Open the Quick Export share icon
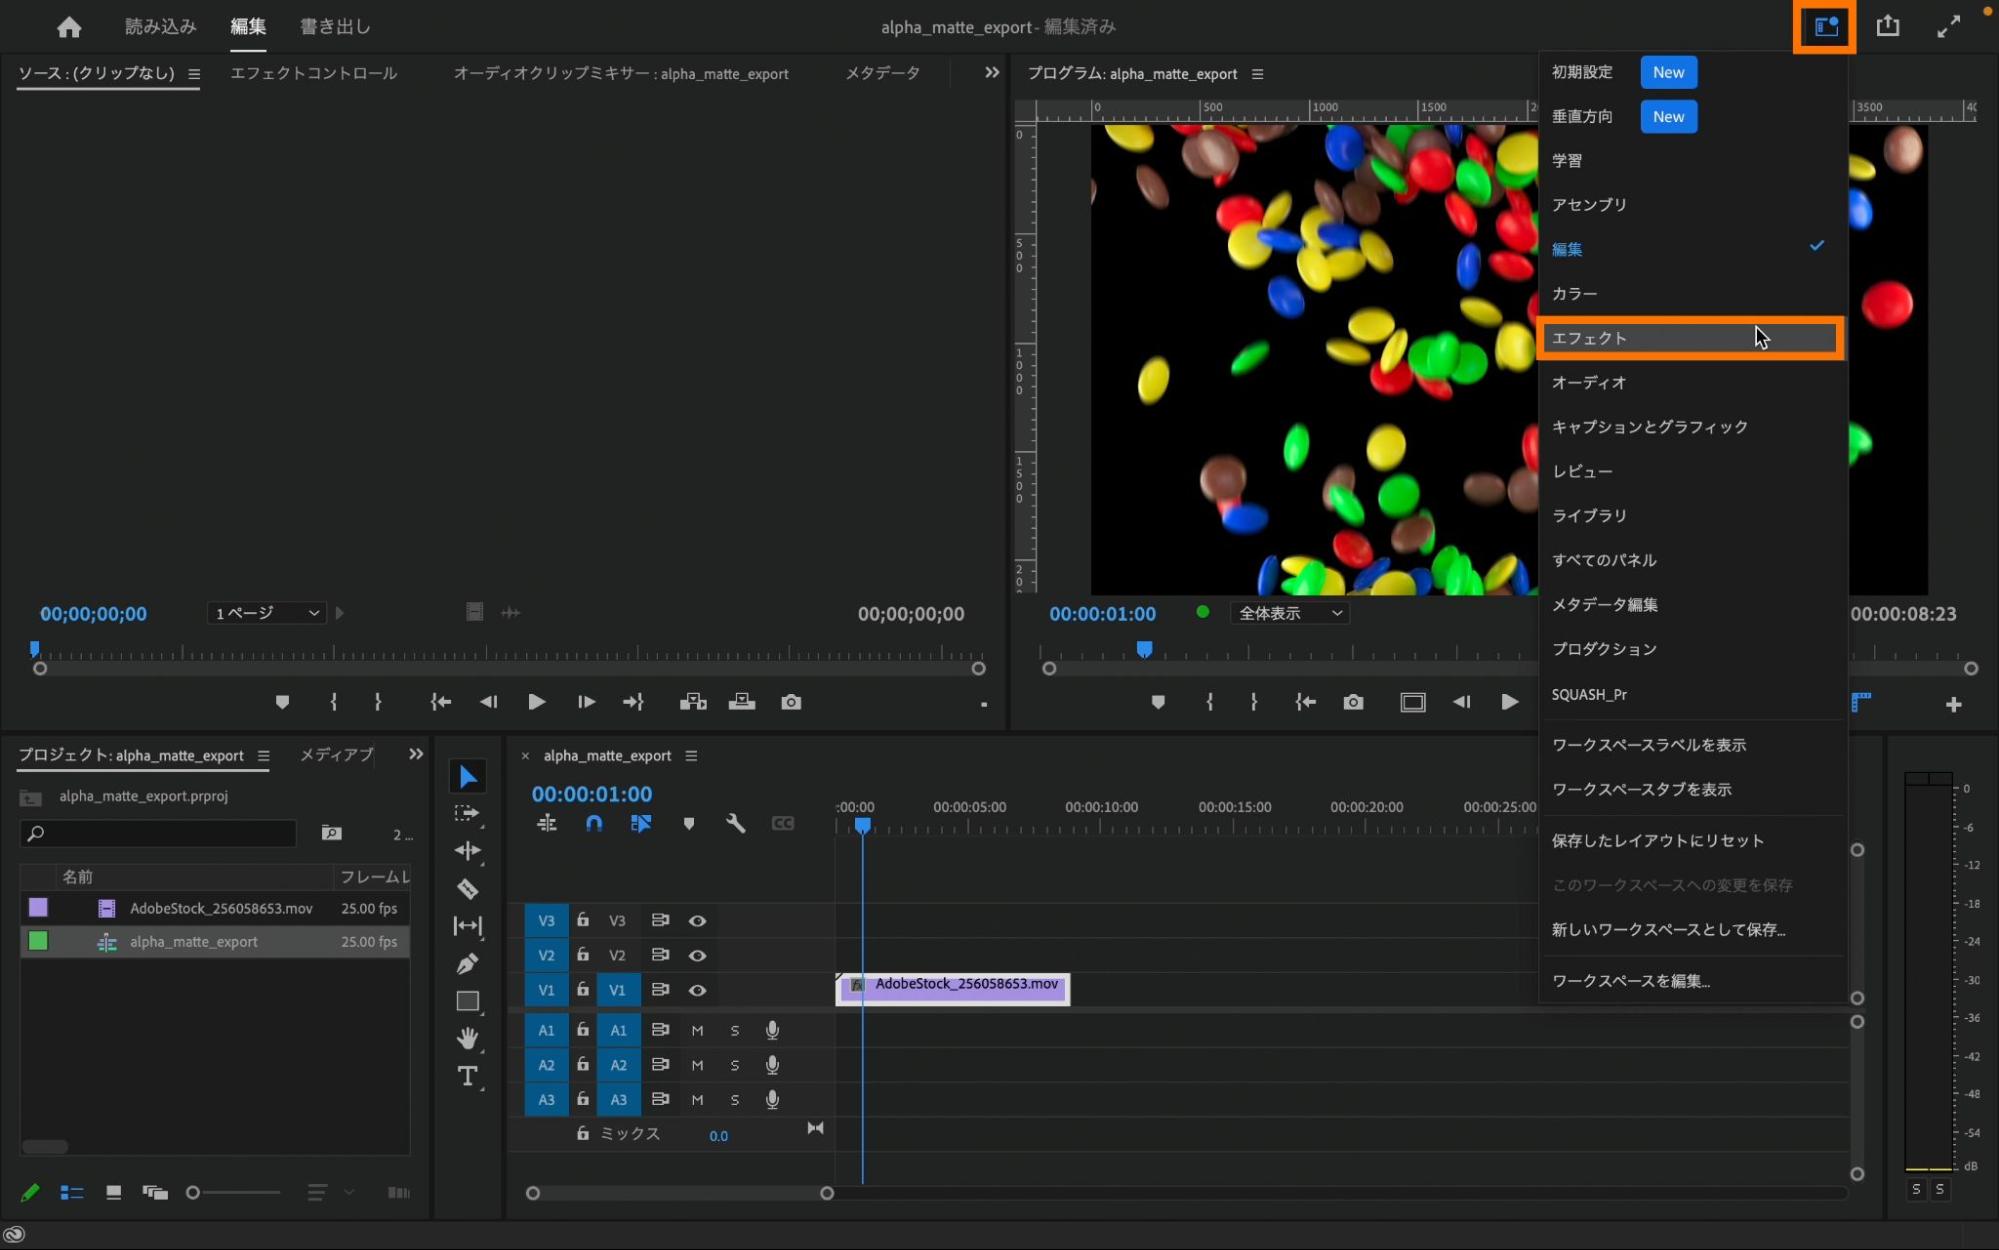The height and width of the screenshot is (1250, 1999). (1887, 26)
